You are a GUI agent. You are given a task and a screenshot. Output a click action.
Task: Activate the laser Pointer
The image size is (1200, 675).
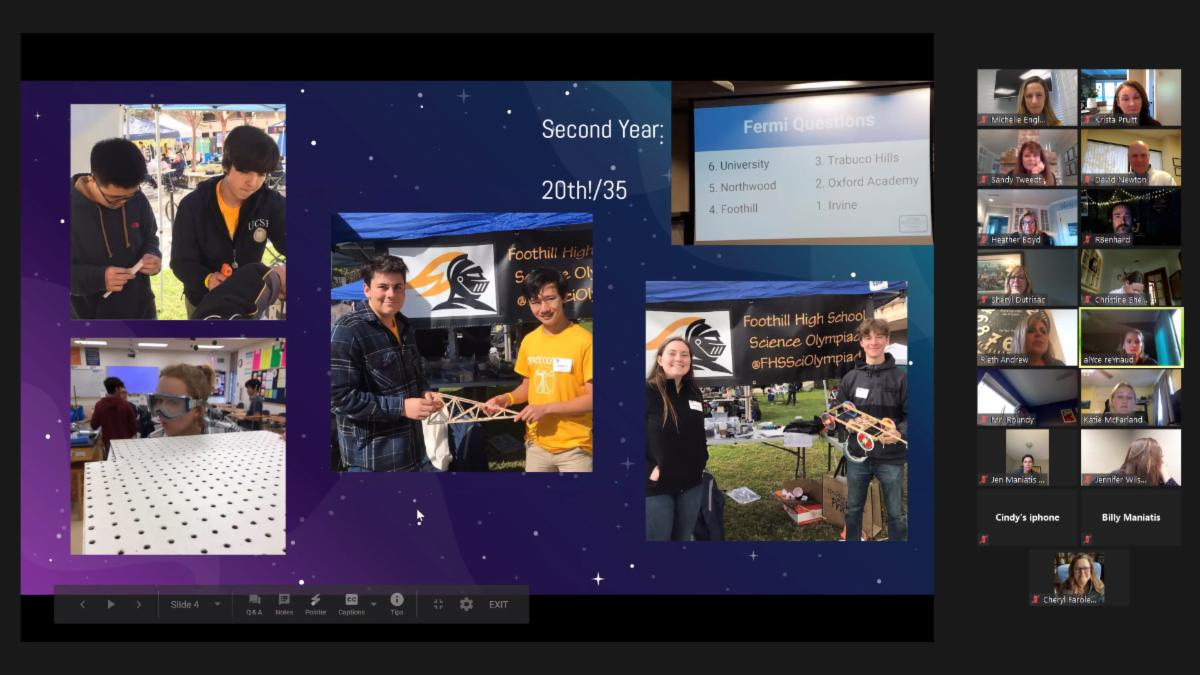pyautogui.click(x=315, y=604)
